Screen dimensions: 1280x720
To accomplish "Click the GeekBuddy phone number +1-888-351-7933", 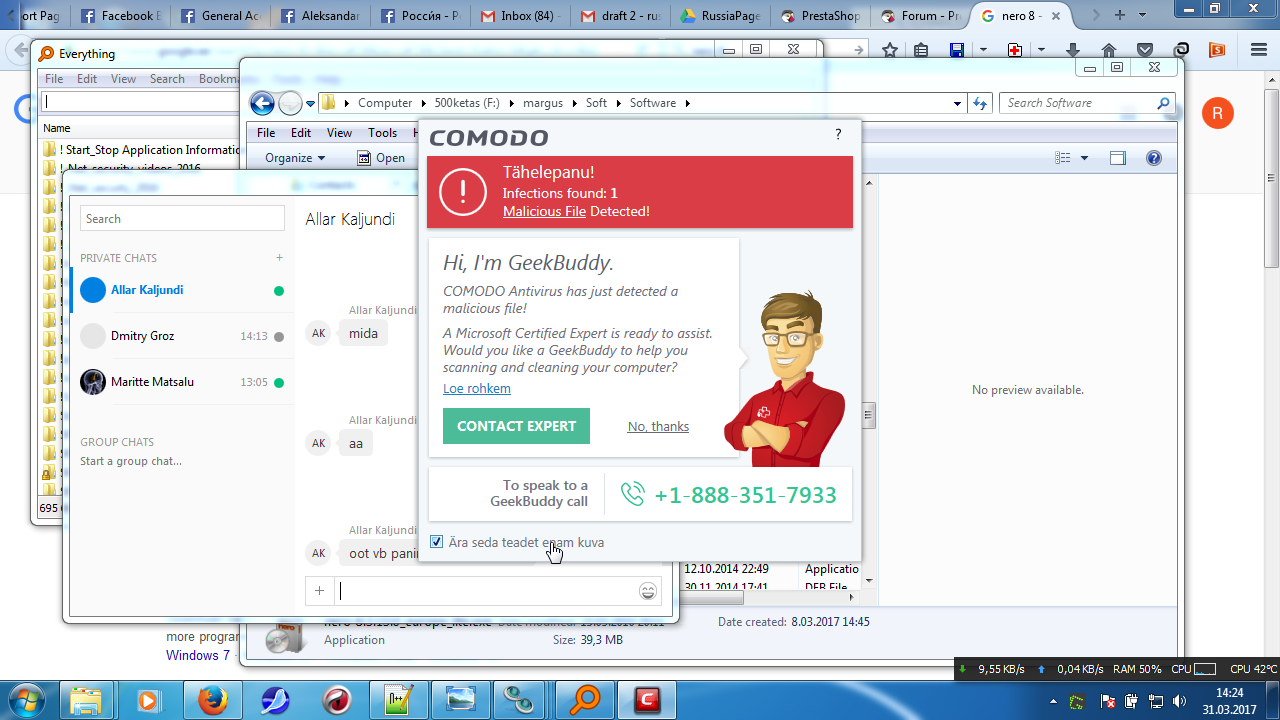I will (745, 495).
